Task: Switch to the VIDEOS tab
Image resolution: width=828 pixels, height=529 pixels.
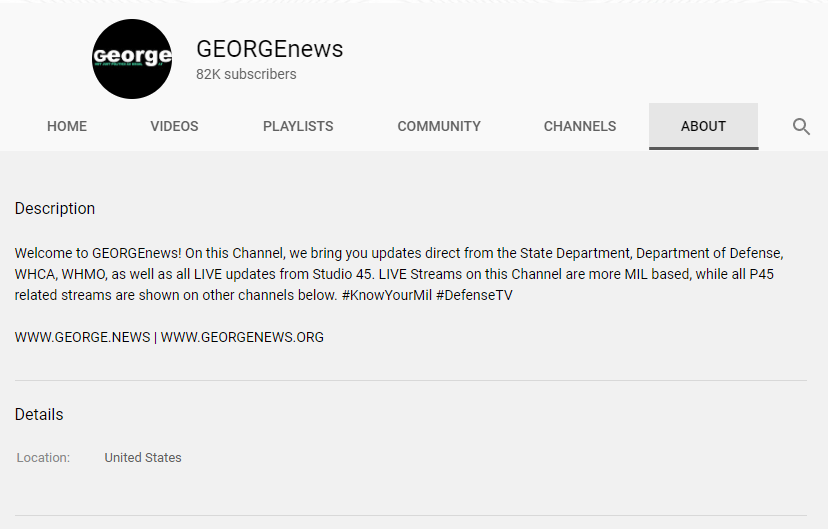Action: (174, 126)
